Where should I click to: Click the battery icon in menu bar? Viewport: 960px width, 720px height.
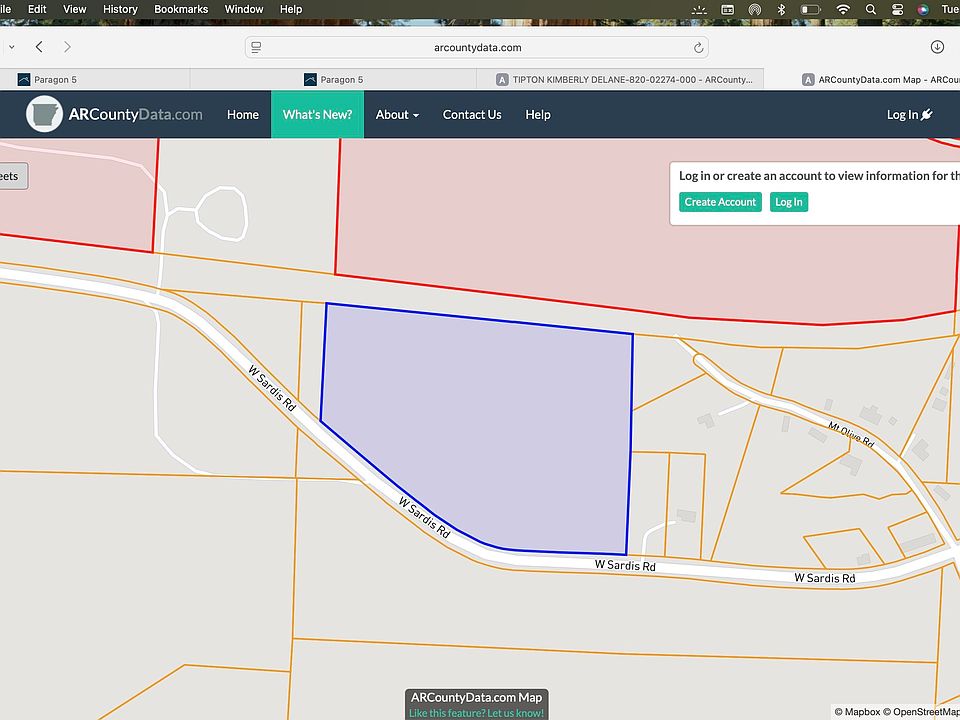[x=811, y=9]
